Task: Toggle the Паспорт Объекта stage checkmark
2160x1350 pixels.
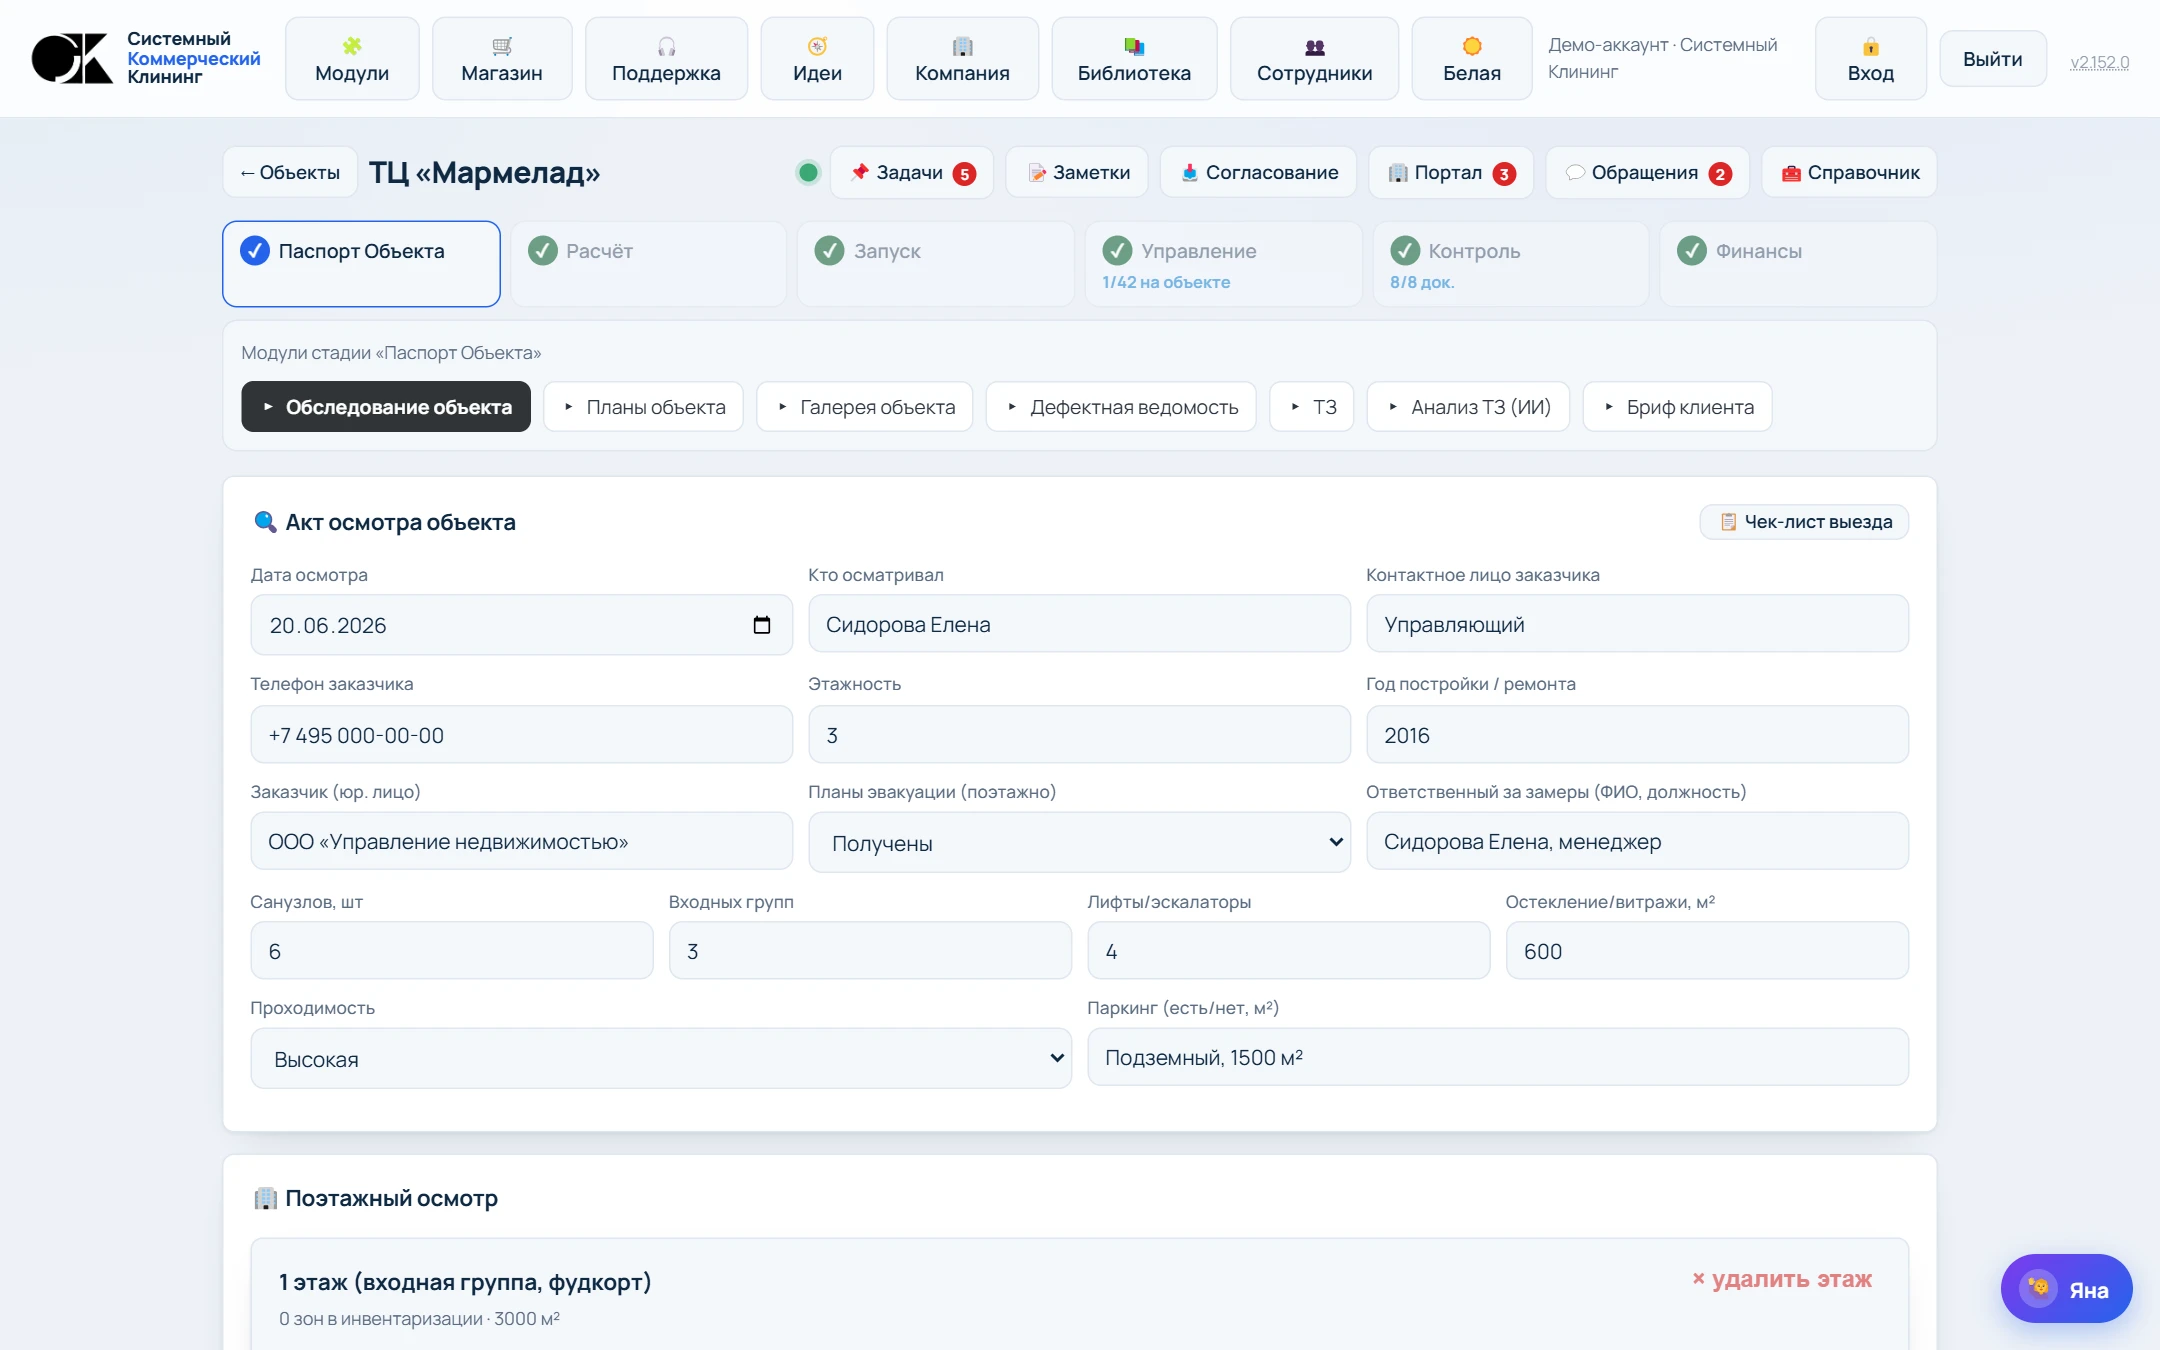Action: click(x=255, y=250)
